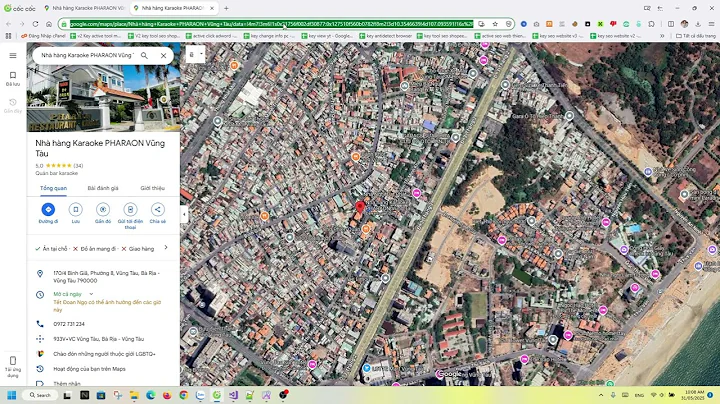Open Firefox from taskbar
The height and width of the screenshot is (404, 720).
(x=167, y=395)
